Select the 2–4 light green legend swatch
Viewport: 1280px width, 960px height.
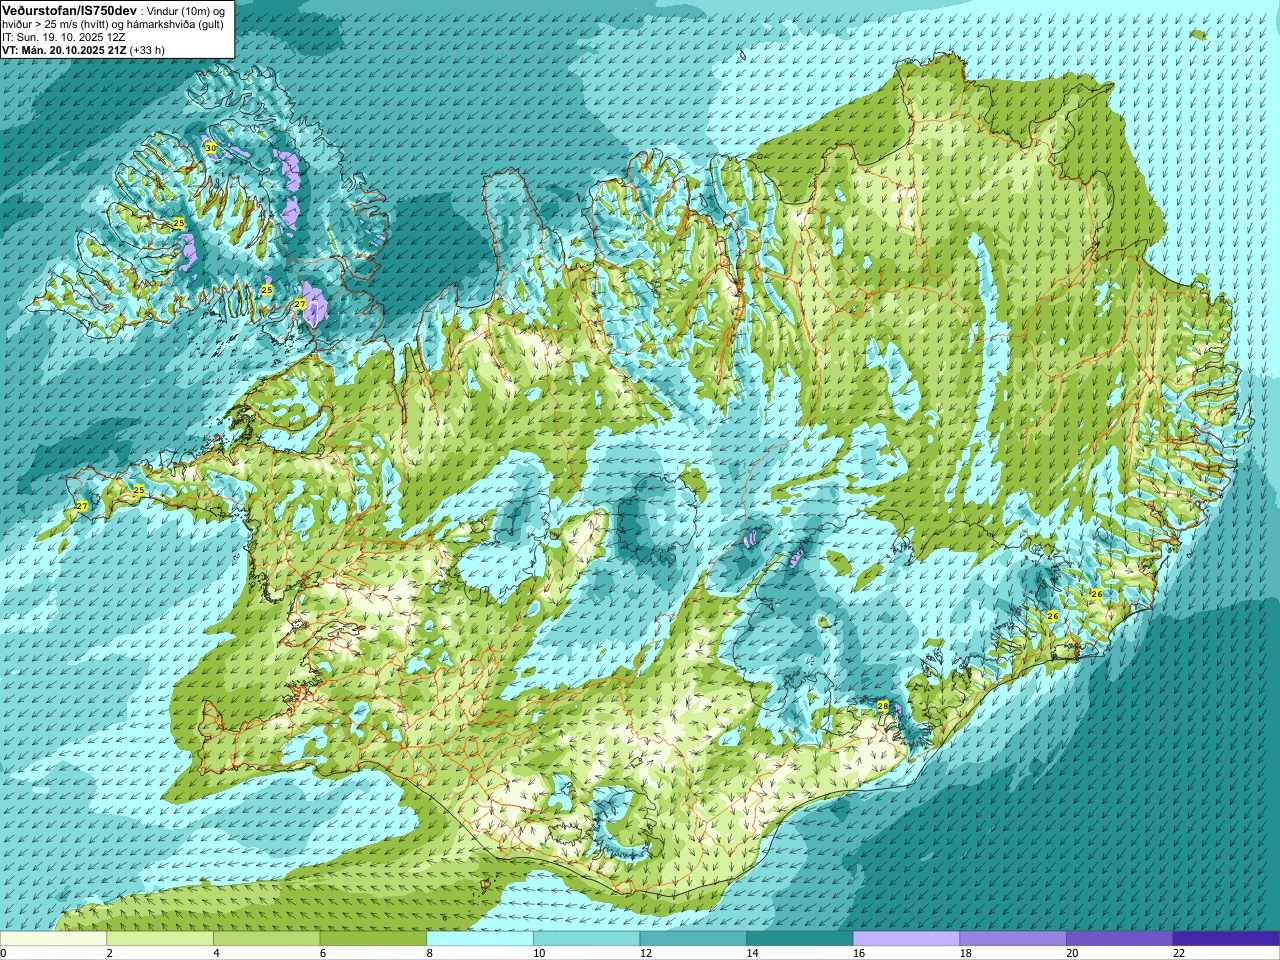[160, 939]
